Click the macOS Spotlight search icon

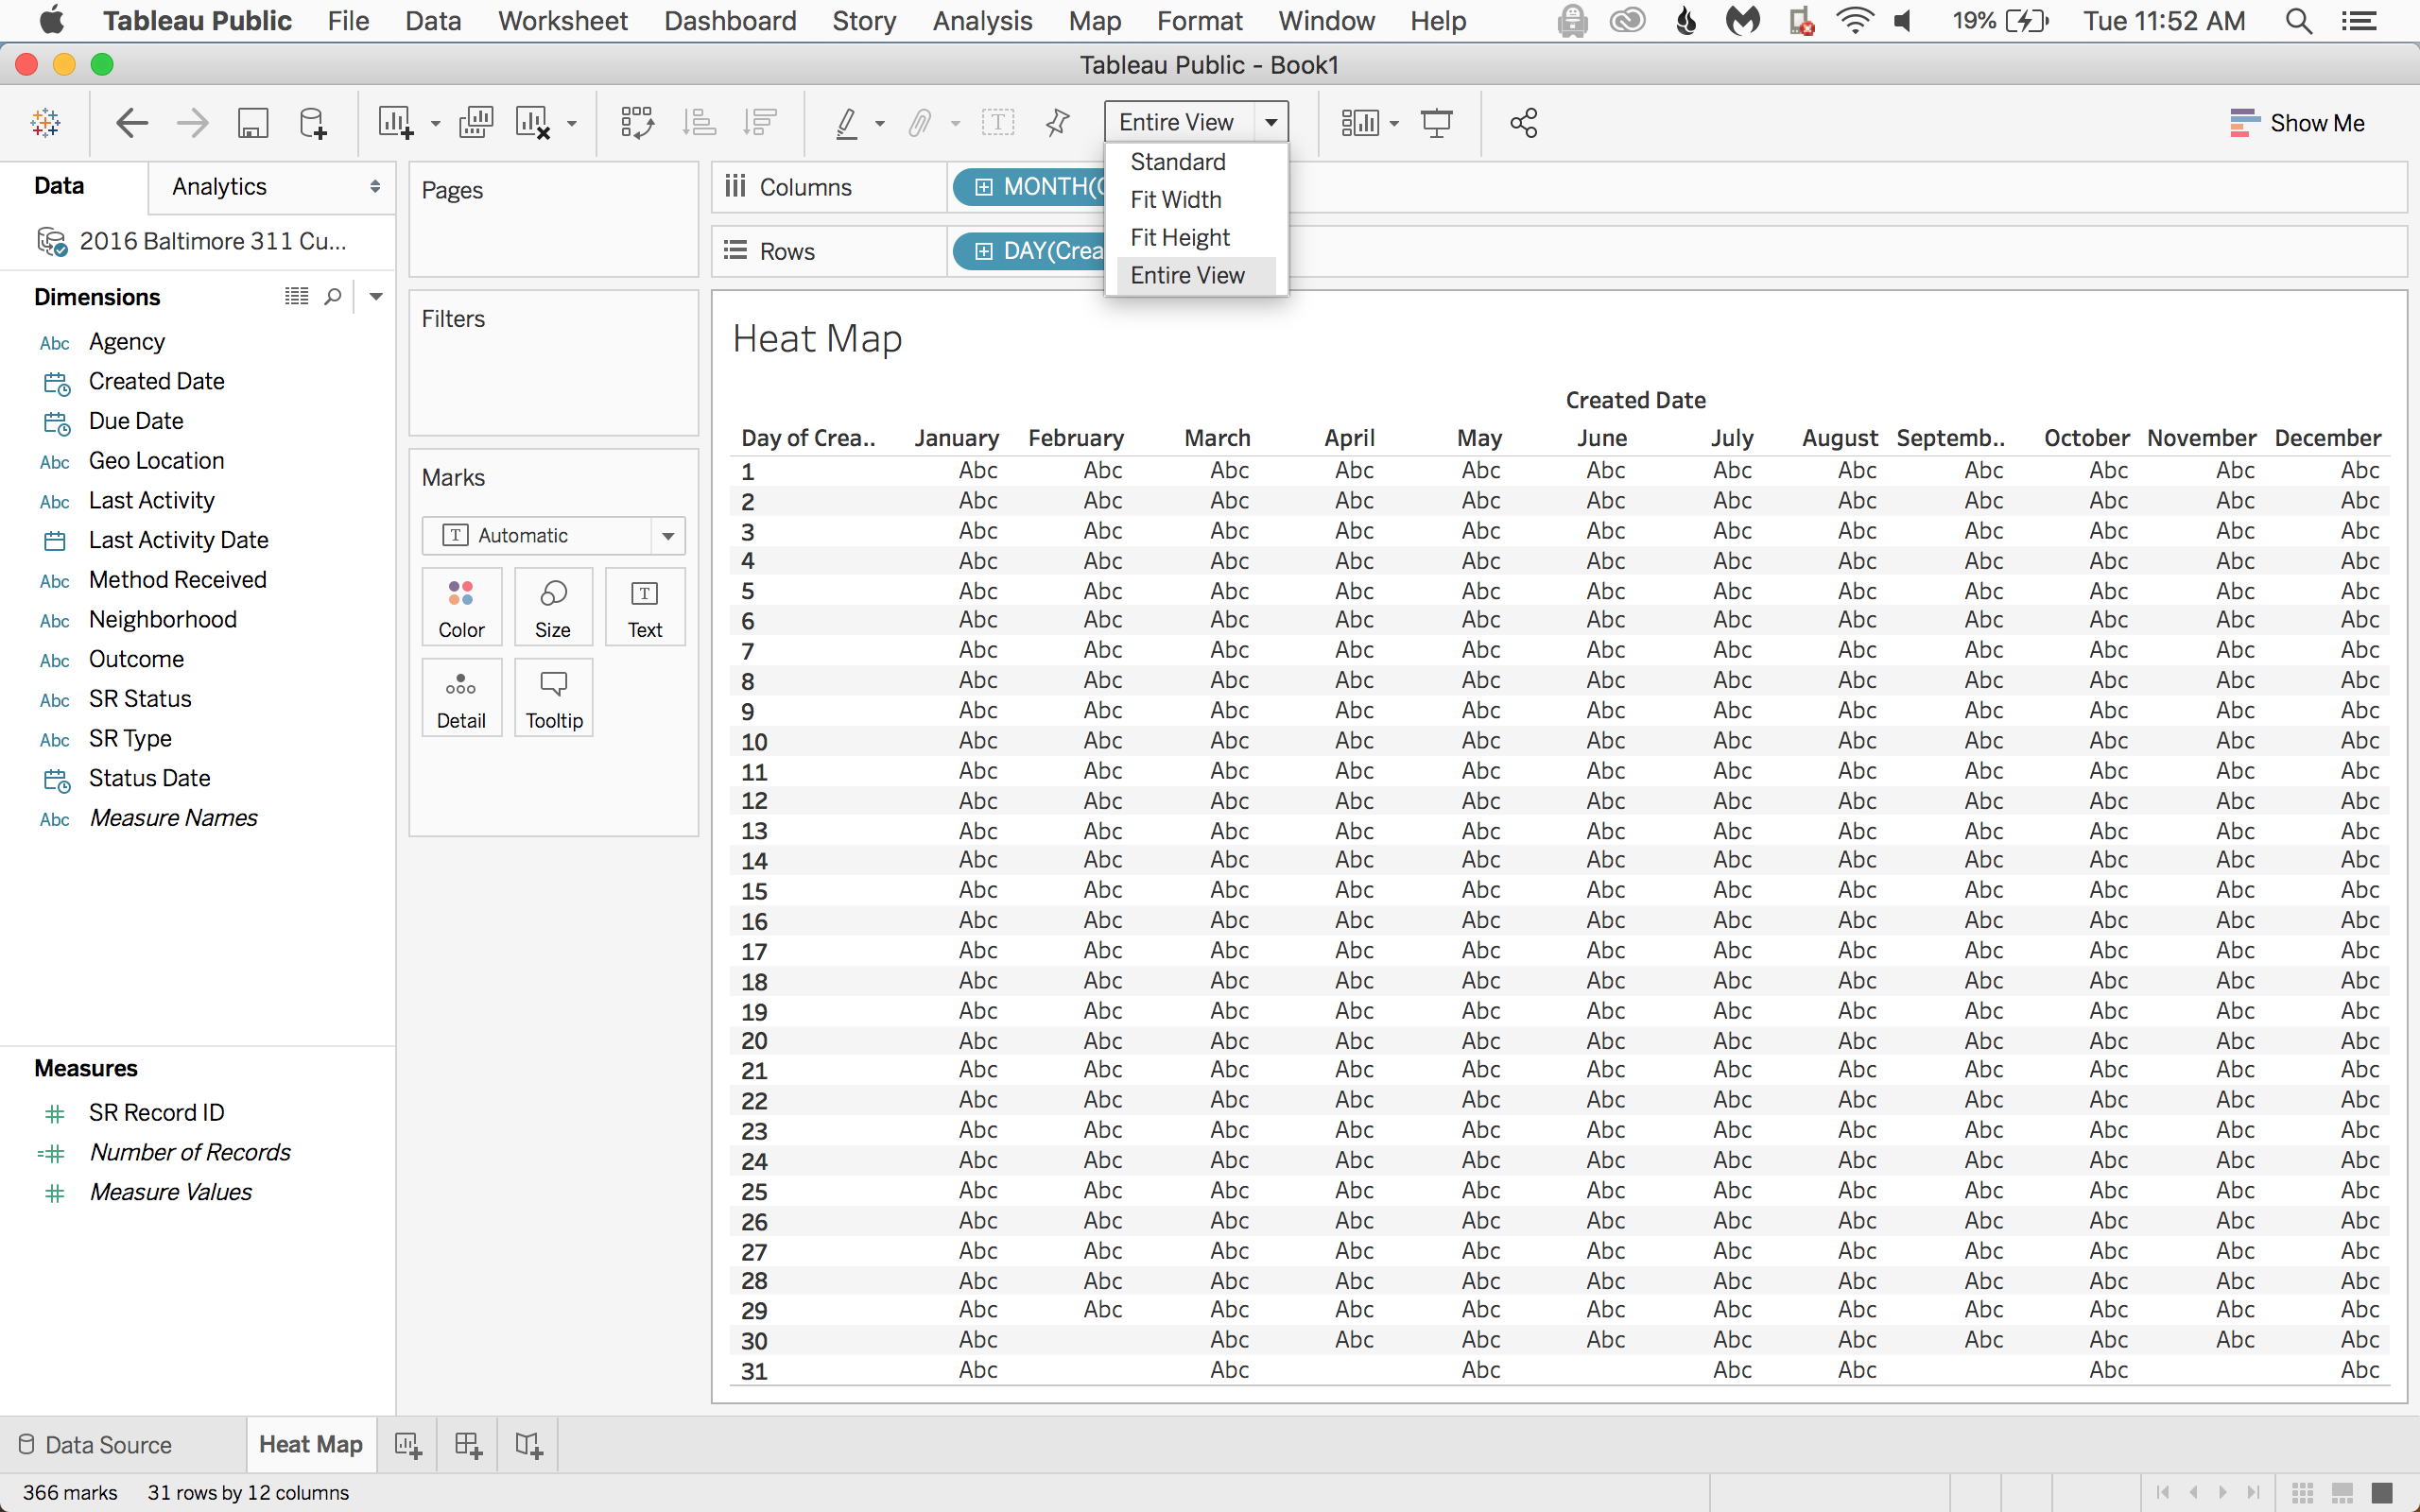2298,21
